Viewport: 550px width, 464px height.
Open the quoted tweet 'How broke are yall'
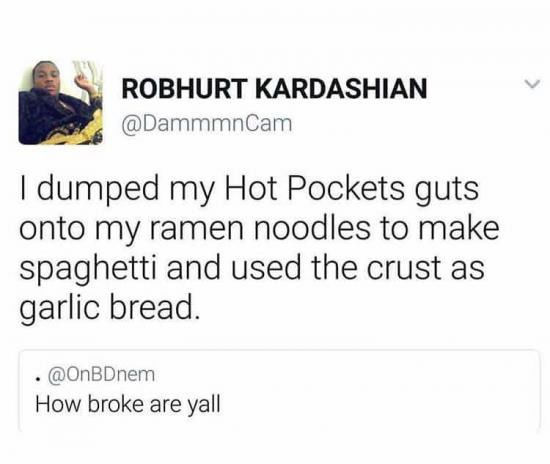[x=128, y=404]
